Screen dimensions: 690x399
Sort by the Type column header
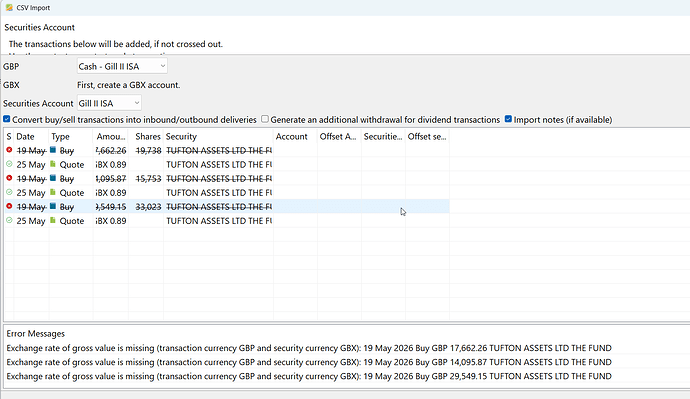[x=71, y=137]
